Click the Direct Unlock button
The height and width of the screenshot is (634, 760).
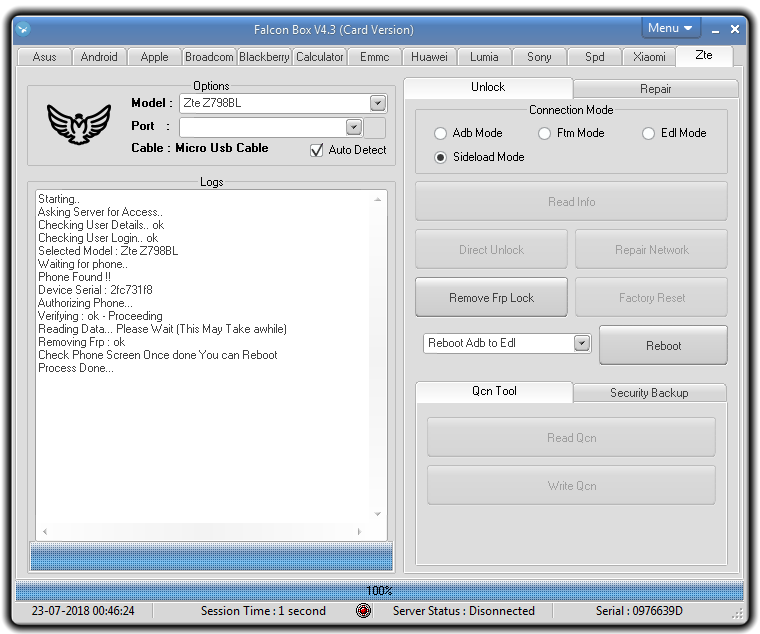tap(491, 250)
